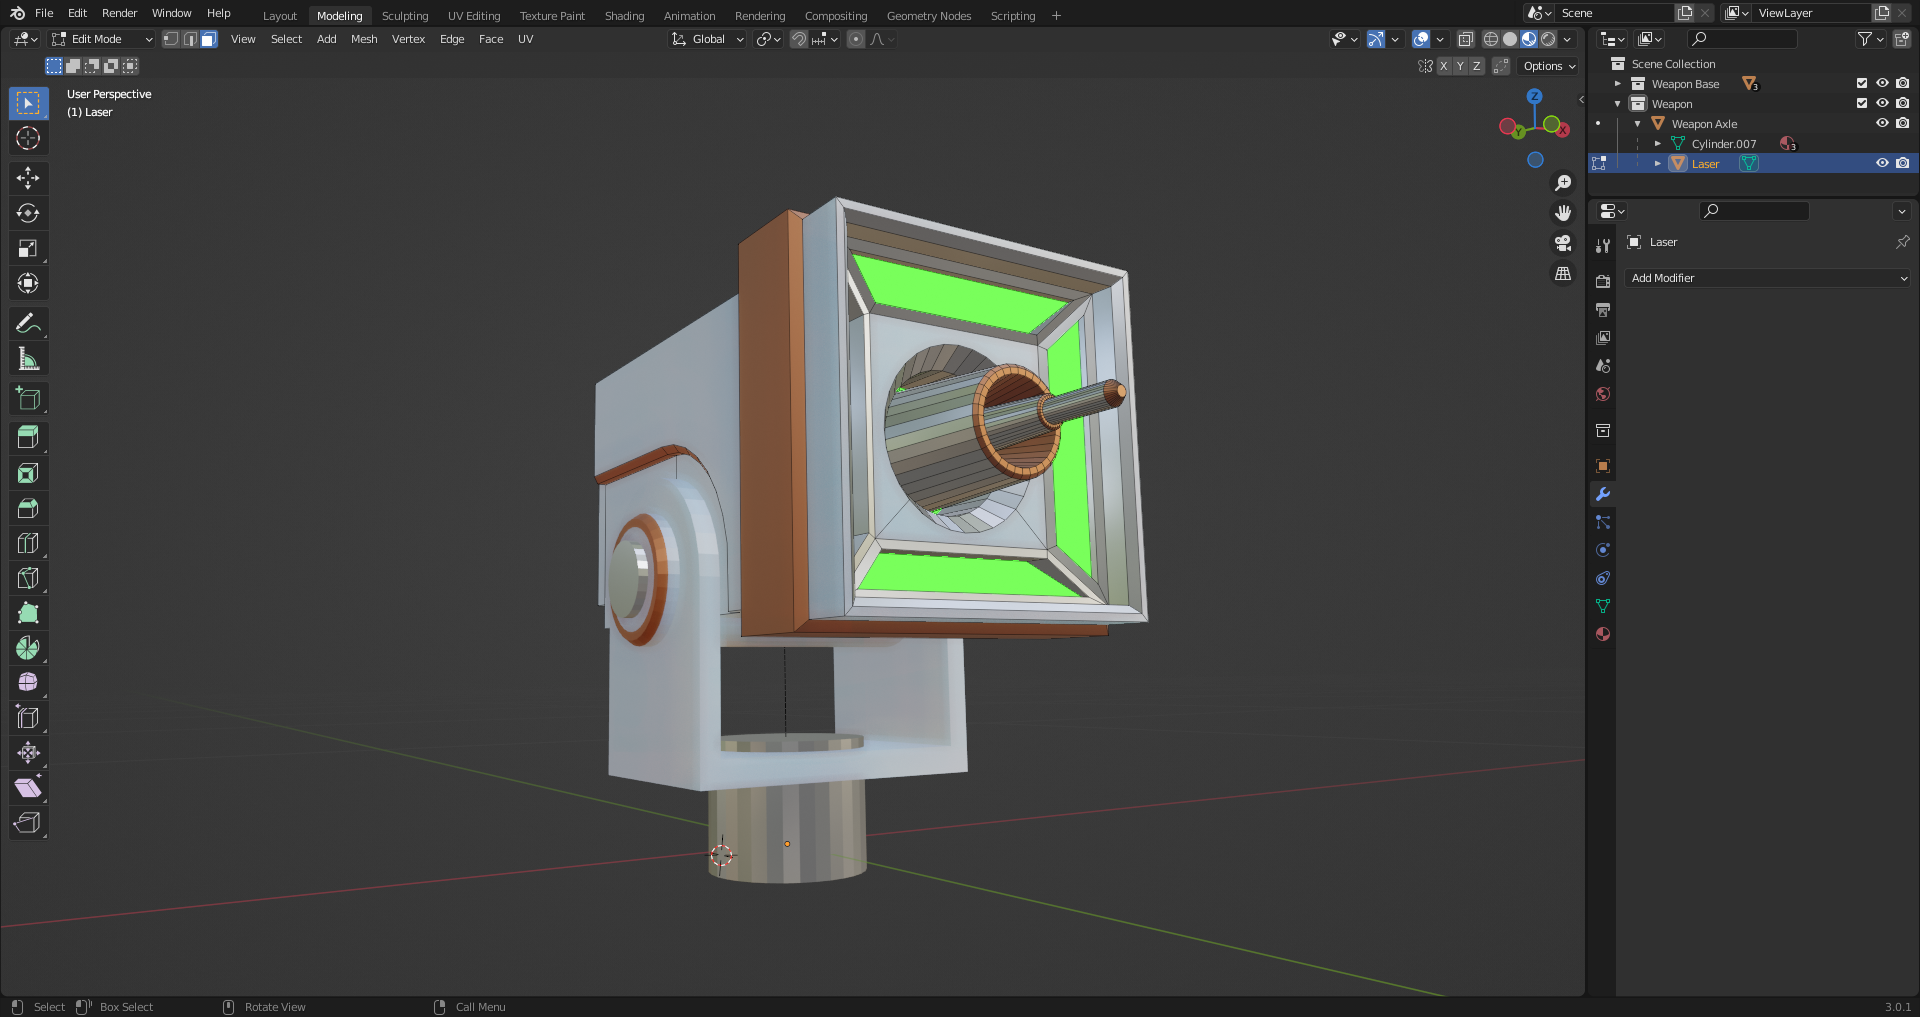Select the Annotate pencil tool
Screen dimensions: 1920x1017
click(x=28, y=323)
